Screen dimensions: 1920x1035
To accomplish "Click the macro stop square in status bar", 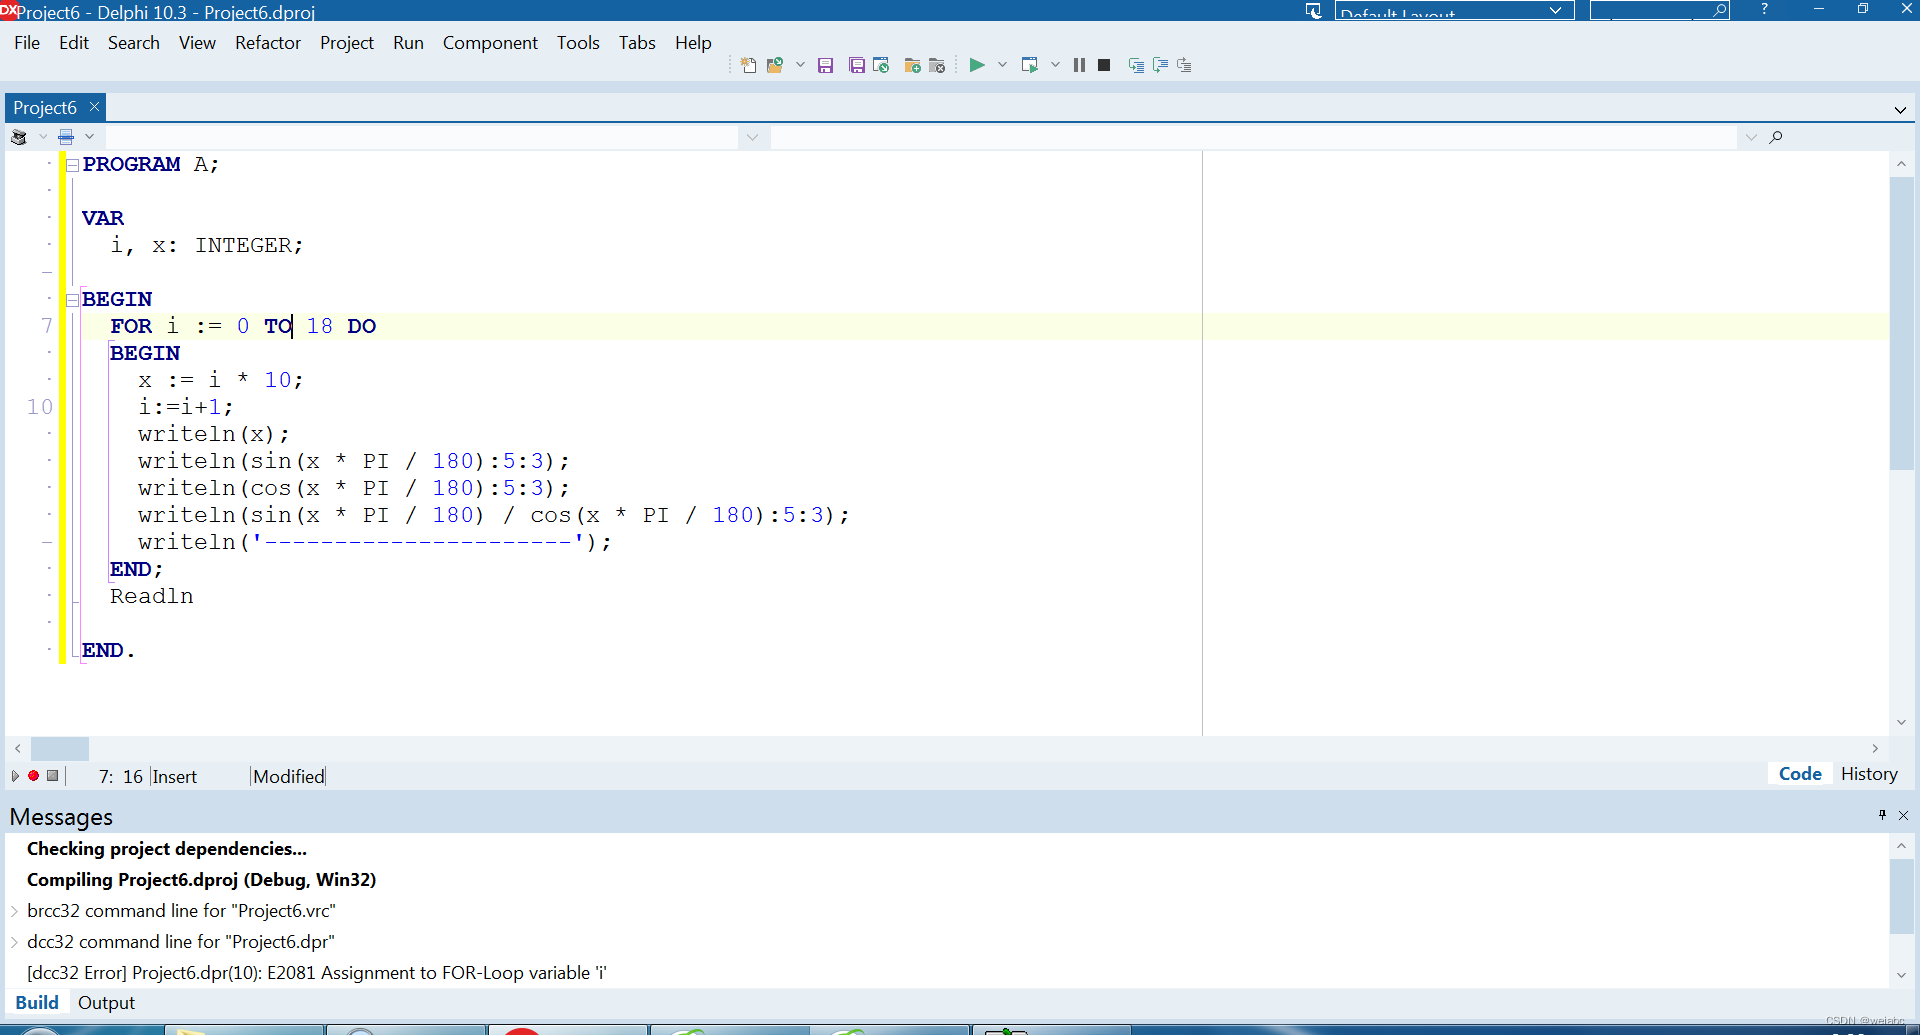I will tap(53, 776).
